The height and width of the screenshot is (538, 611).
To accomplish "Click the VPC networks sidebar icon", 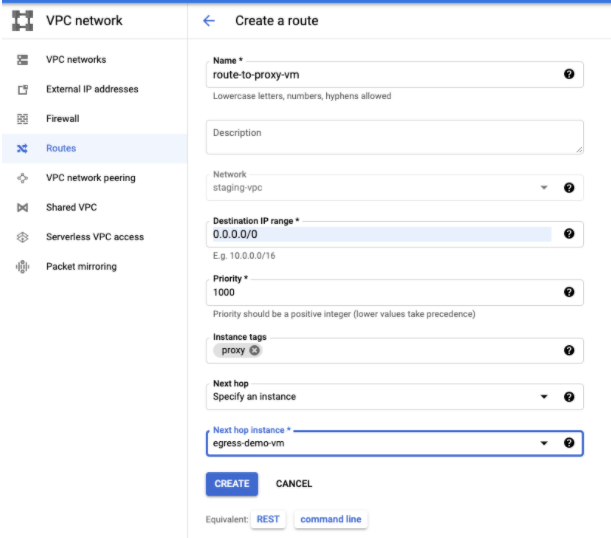I will (x=22, y=60).
